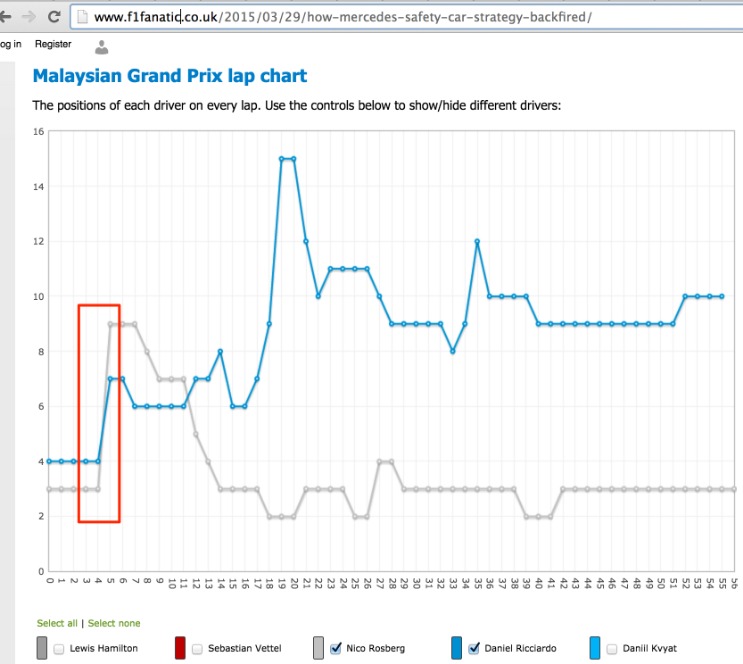This screenshot has width=743, height=664.
Task: Focus the f1fanatic.co.uk URL address field
Action: pos(400,17)
